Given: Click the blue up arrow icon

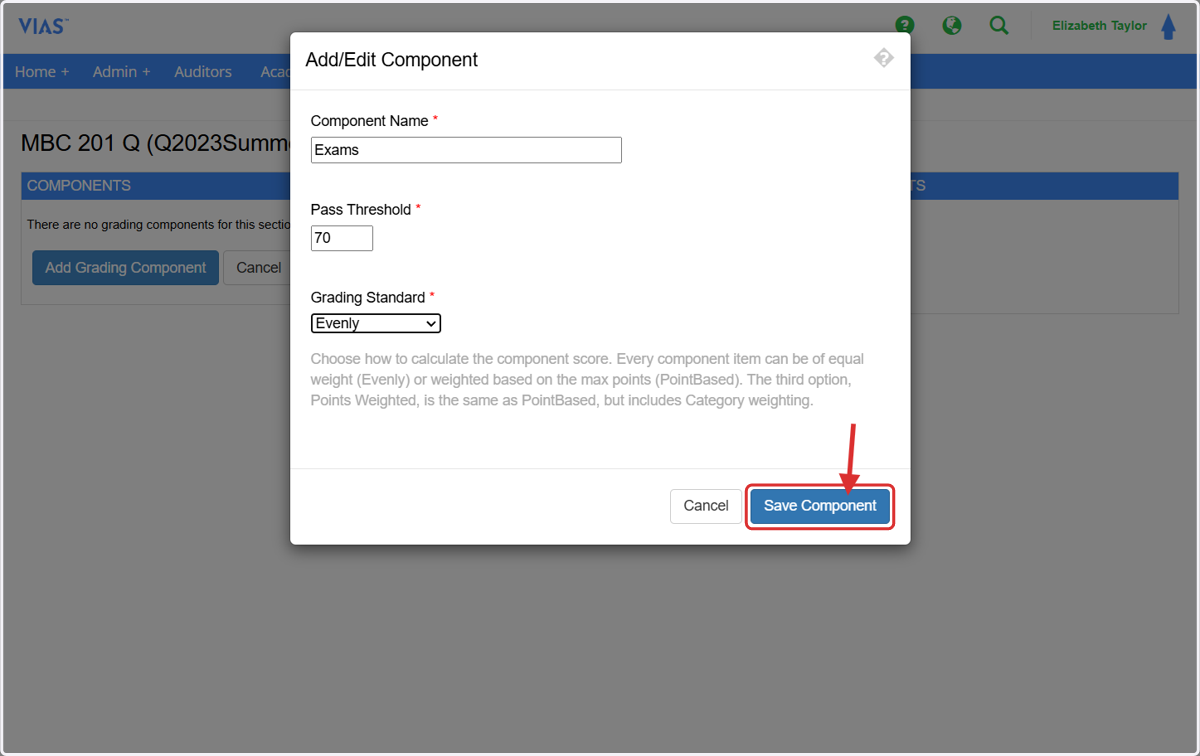Looking at the screenshot, I should point(1168,27).
